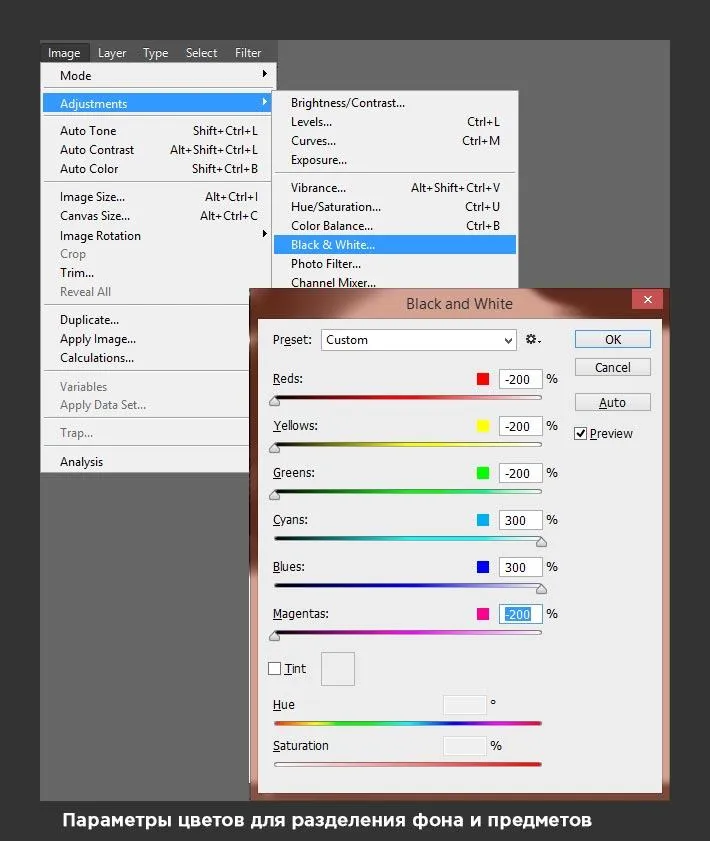The width and height of the screenshot is (710, 841).
Task: Select Auto Contrast command
Action: tap(158, 150)
